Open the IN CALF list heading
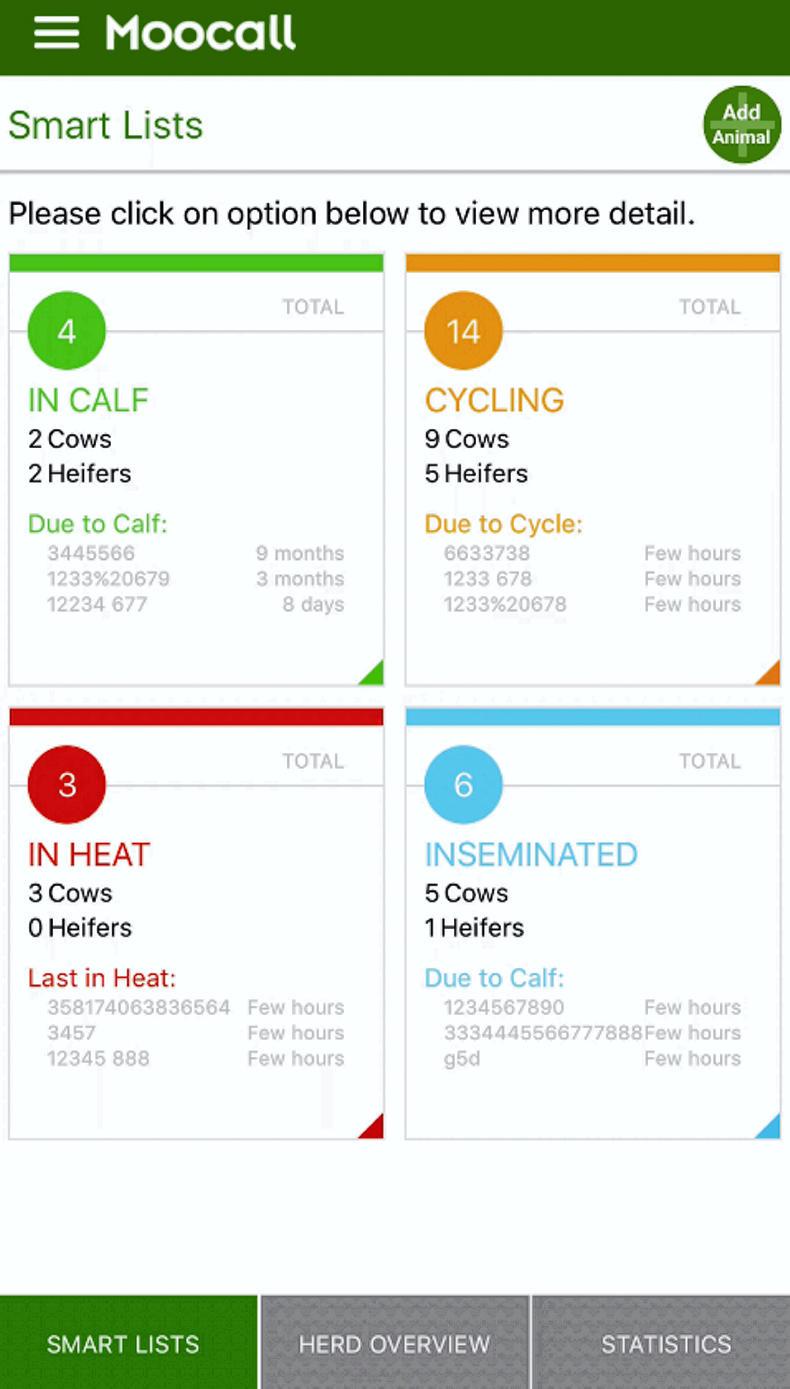This screenshot has width=790, height=1389. coord(88,400)
